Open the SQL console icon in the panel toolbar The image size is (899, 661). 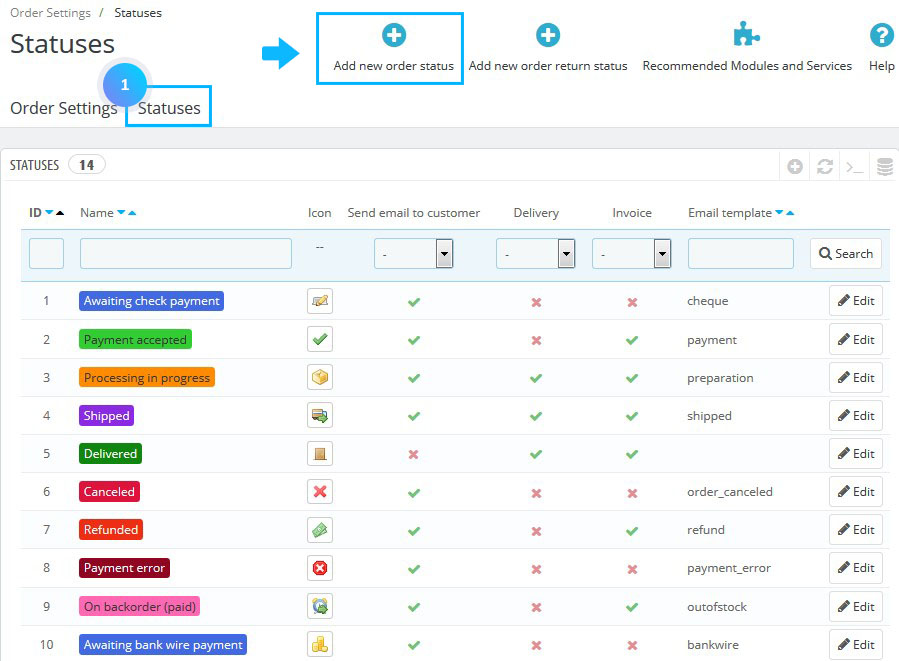coord(853,165)
